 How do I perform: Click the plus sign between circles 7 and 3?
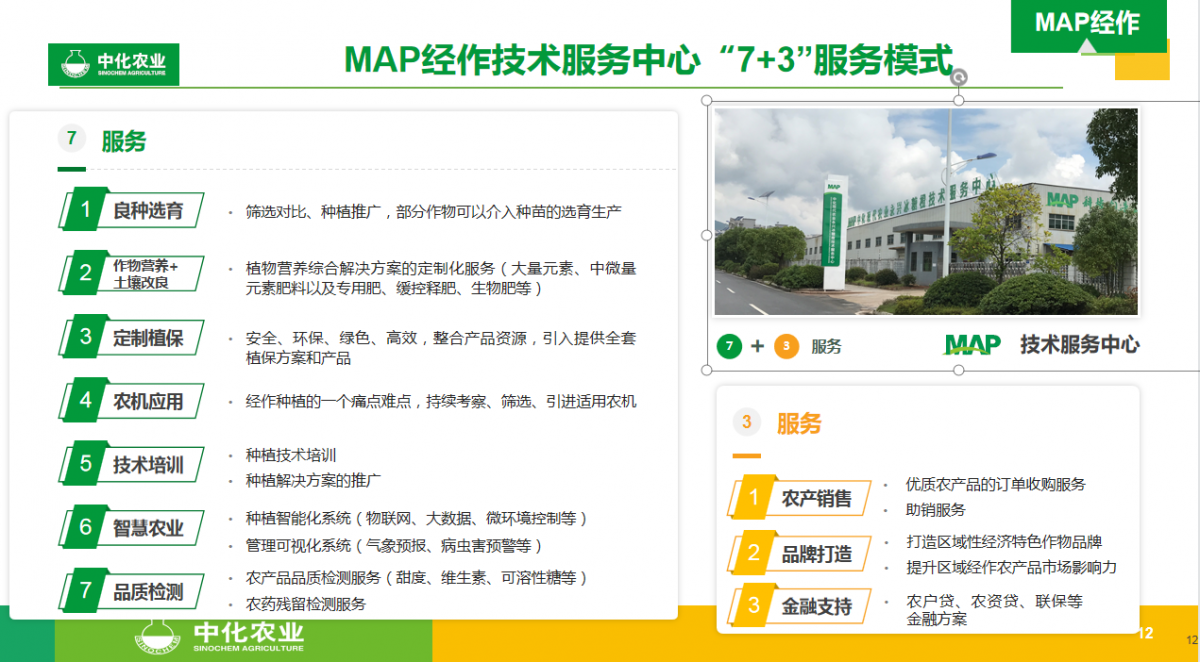coord(757,346)
